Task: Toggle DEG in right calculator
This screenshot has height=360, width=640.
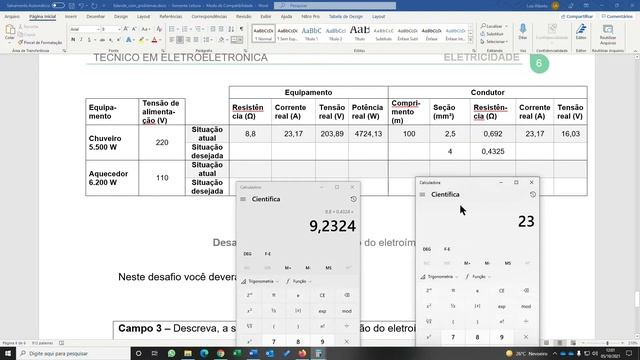Action: point(427,249)
